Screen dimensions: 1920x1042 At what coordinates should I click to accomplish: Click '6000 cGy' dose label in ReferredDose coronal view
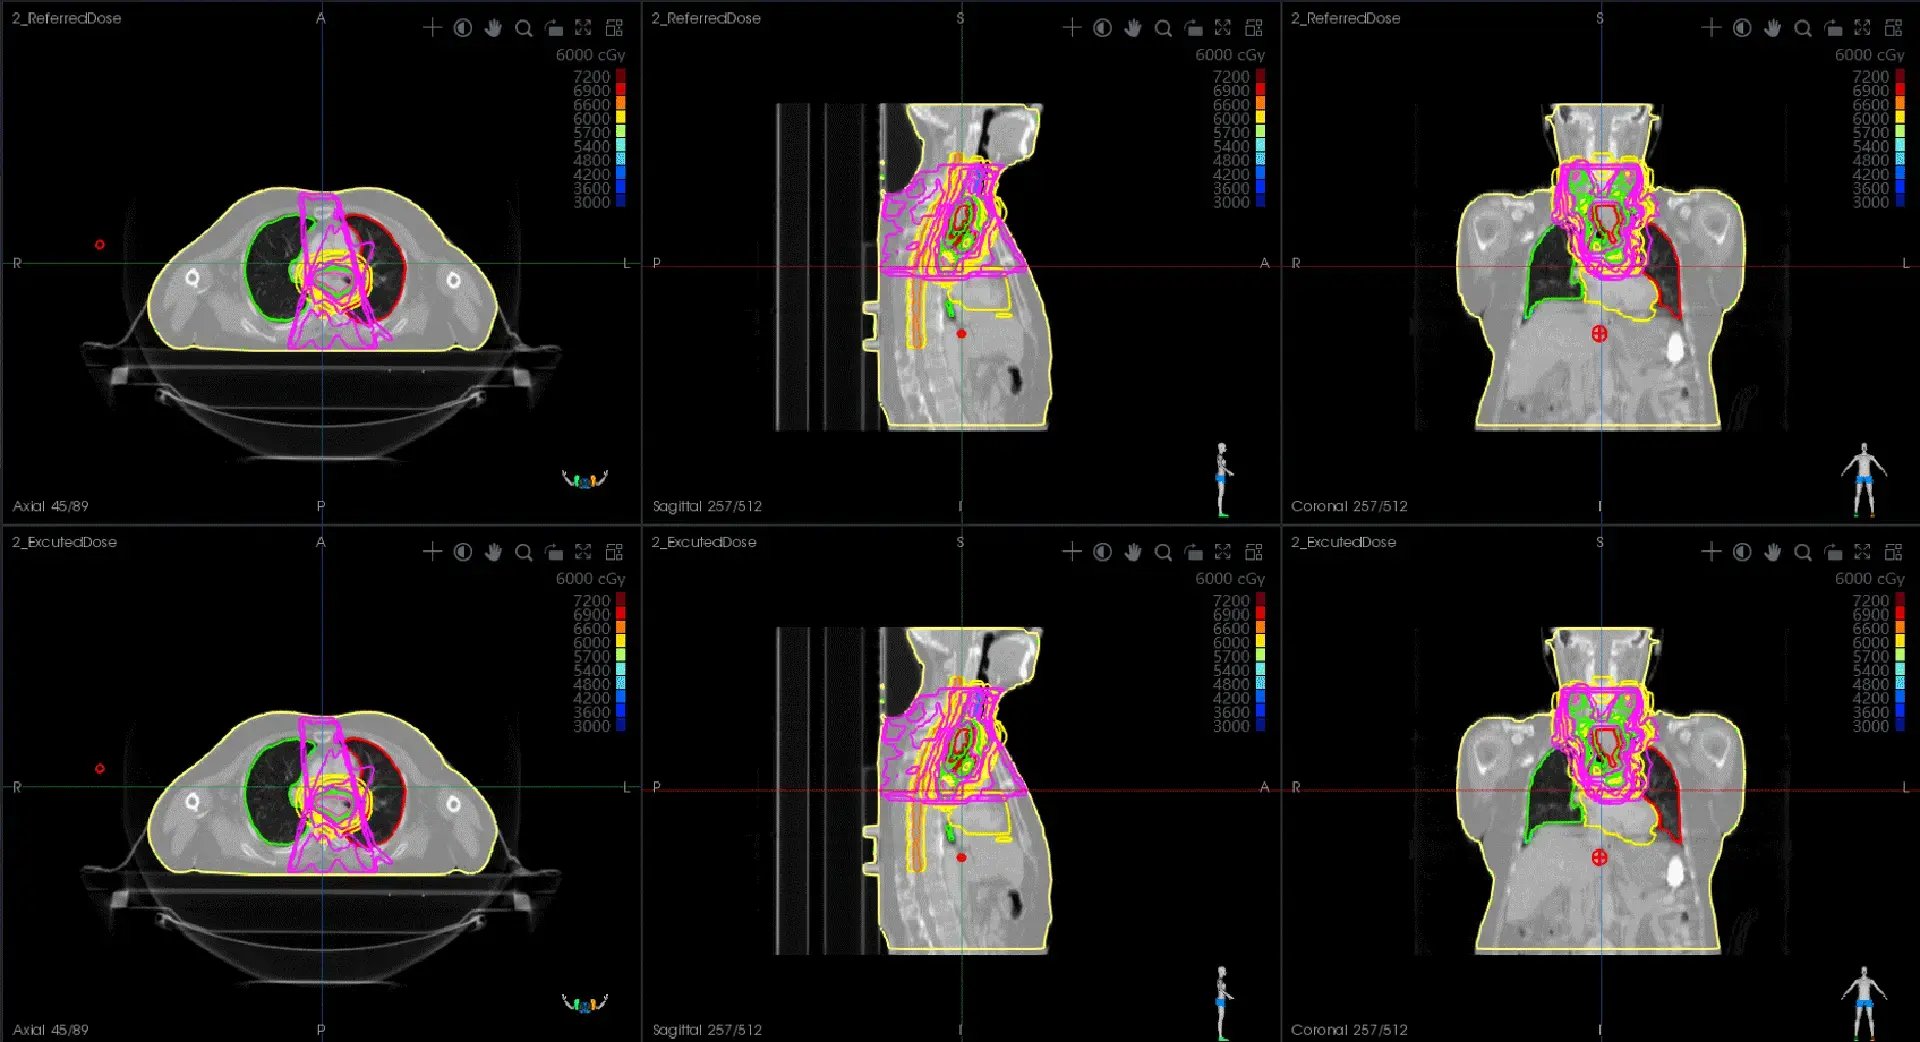click(x=1869, y=55)
